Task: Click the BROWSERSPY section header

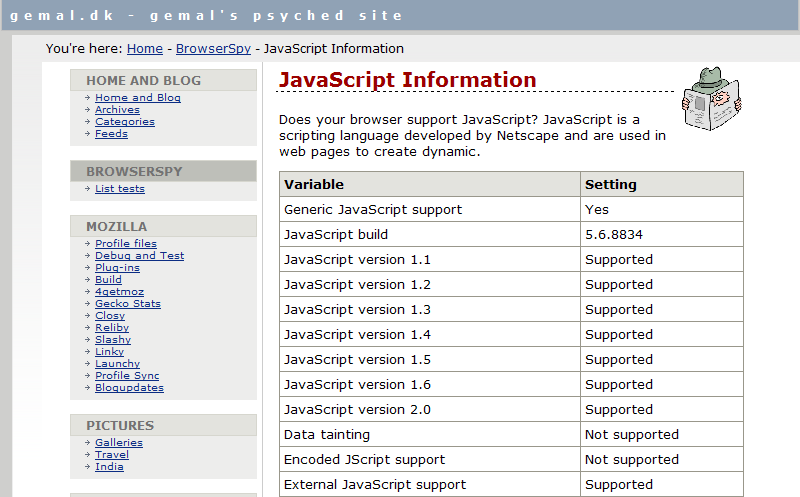Action: tap(163, 171)
